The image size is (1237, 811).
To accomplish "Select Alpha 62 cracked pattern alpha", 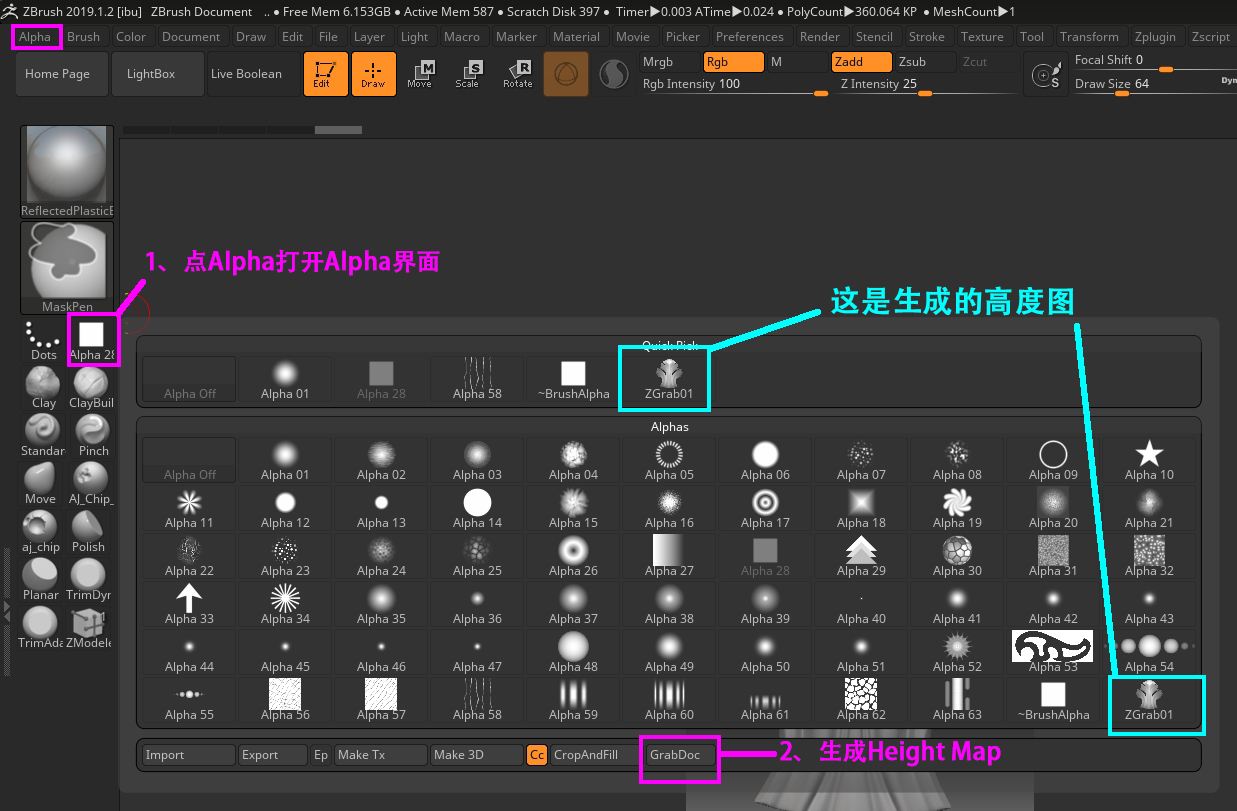I will coord(861,700).
